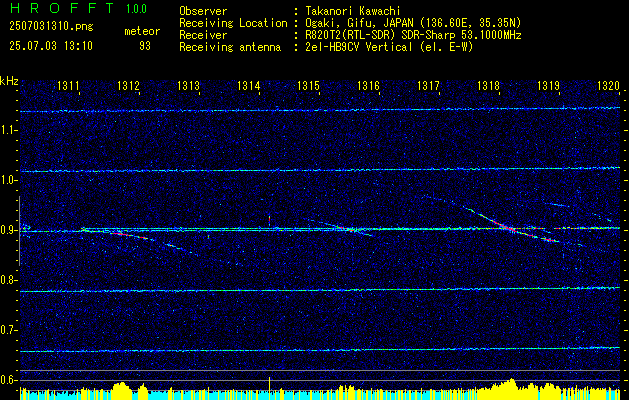Image resolution: width=629 pixels, height=400 pixels.
Task: Click the R820T2(RTL-SDR) receiver text
Action: pos(412,35)
